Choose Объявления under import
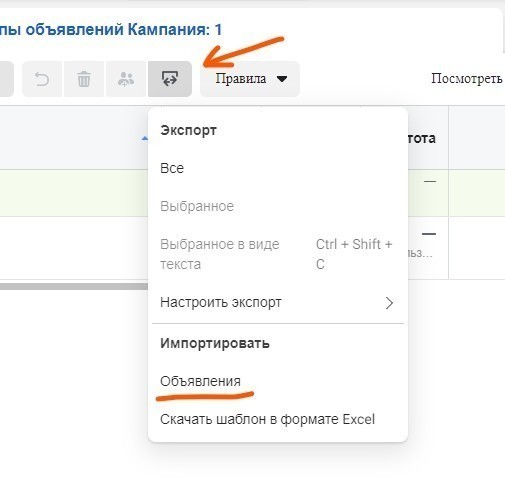505x497 pixels. point(277,381)
